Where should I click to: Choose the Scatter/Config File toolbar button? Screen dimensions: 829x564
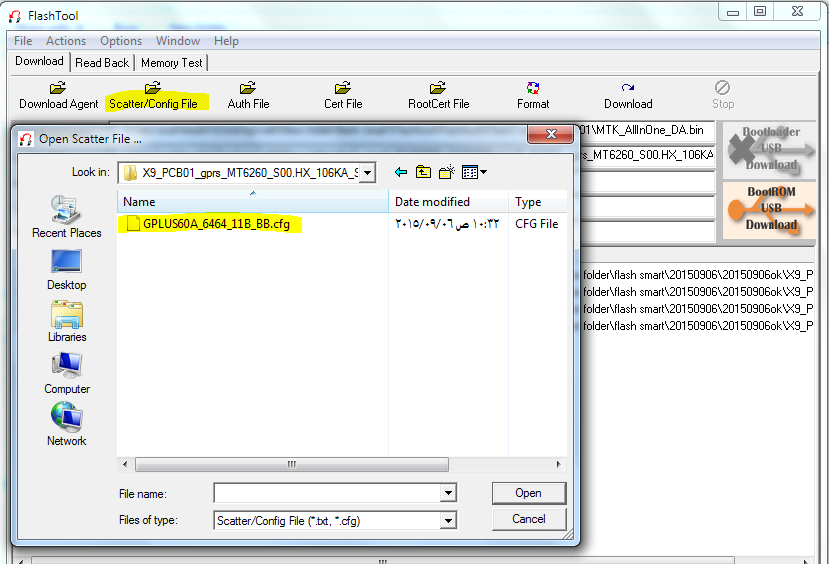click(153, 96)
